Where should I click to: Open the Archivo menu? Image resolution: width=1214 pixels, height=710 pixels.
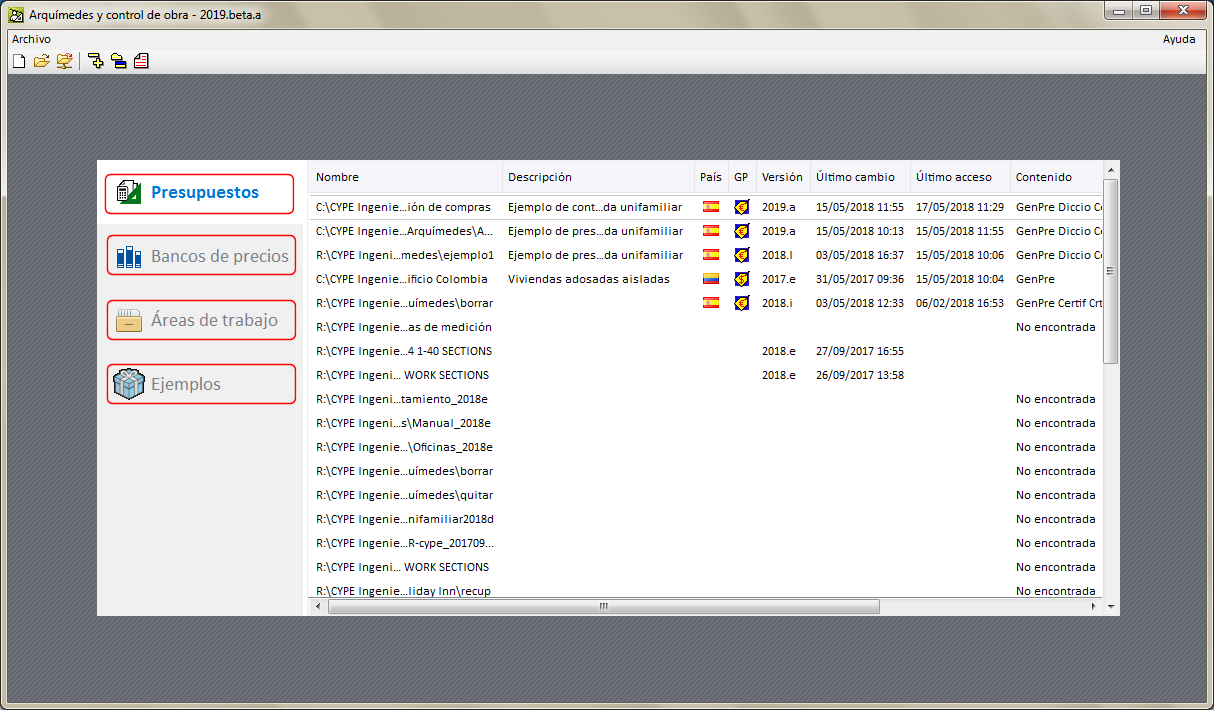coord(31,39)
